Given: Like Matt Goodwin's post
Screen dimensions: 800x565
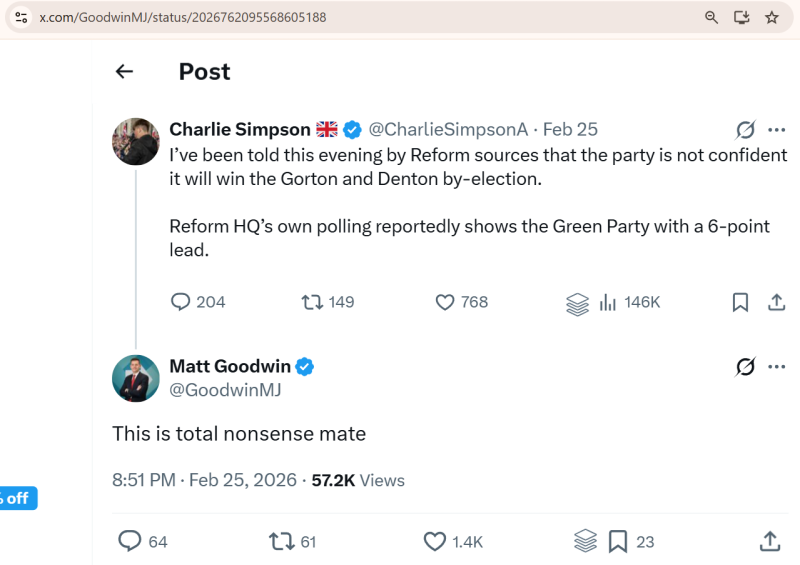Looking at the screenshot, I should 434,541.
